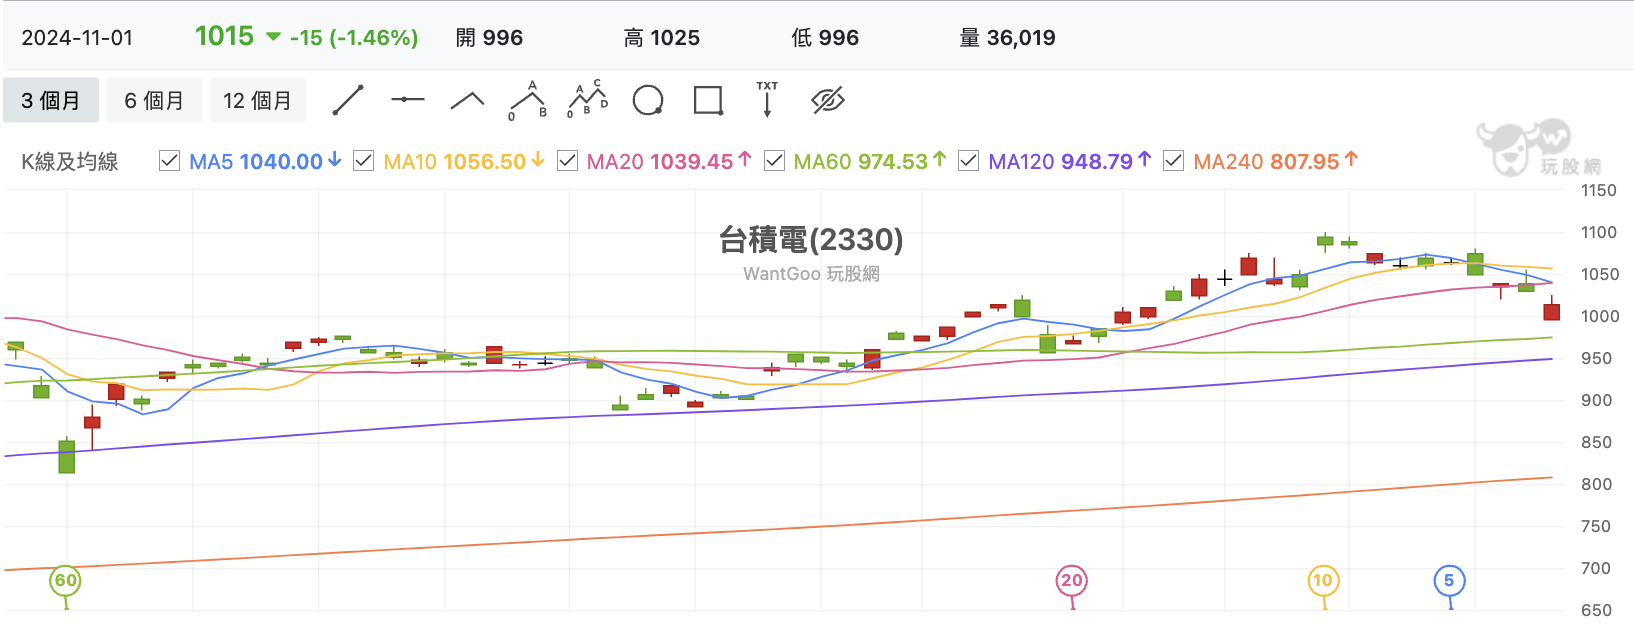Click the change -15 (-1.46%)
Viewport: 1634px width, 626px height.
coord(354,38)
